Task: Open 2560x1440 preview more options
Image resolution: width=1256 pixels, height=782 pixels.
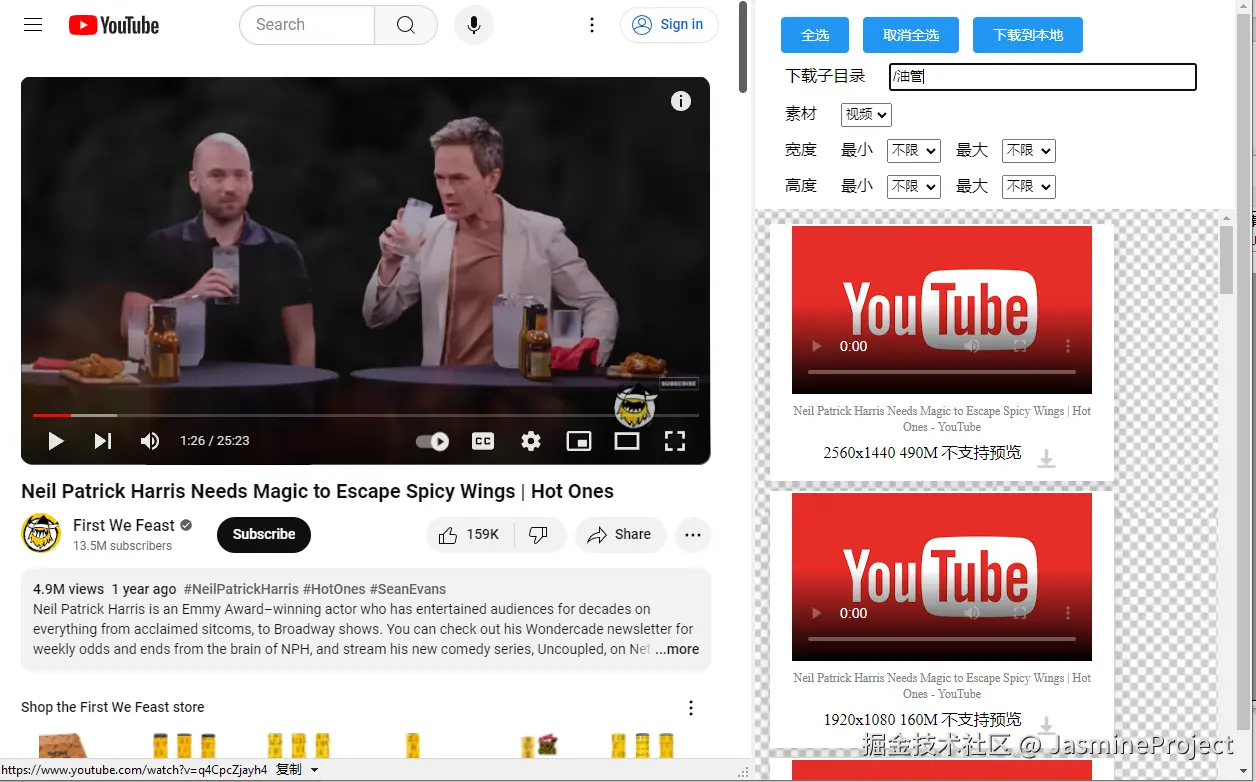Action: [x=1068, y=346]
